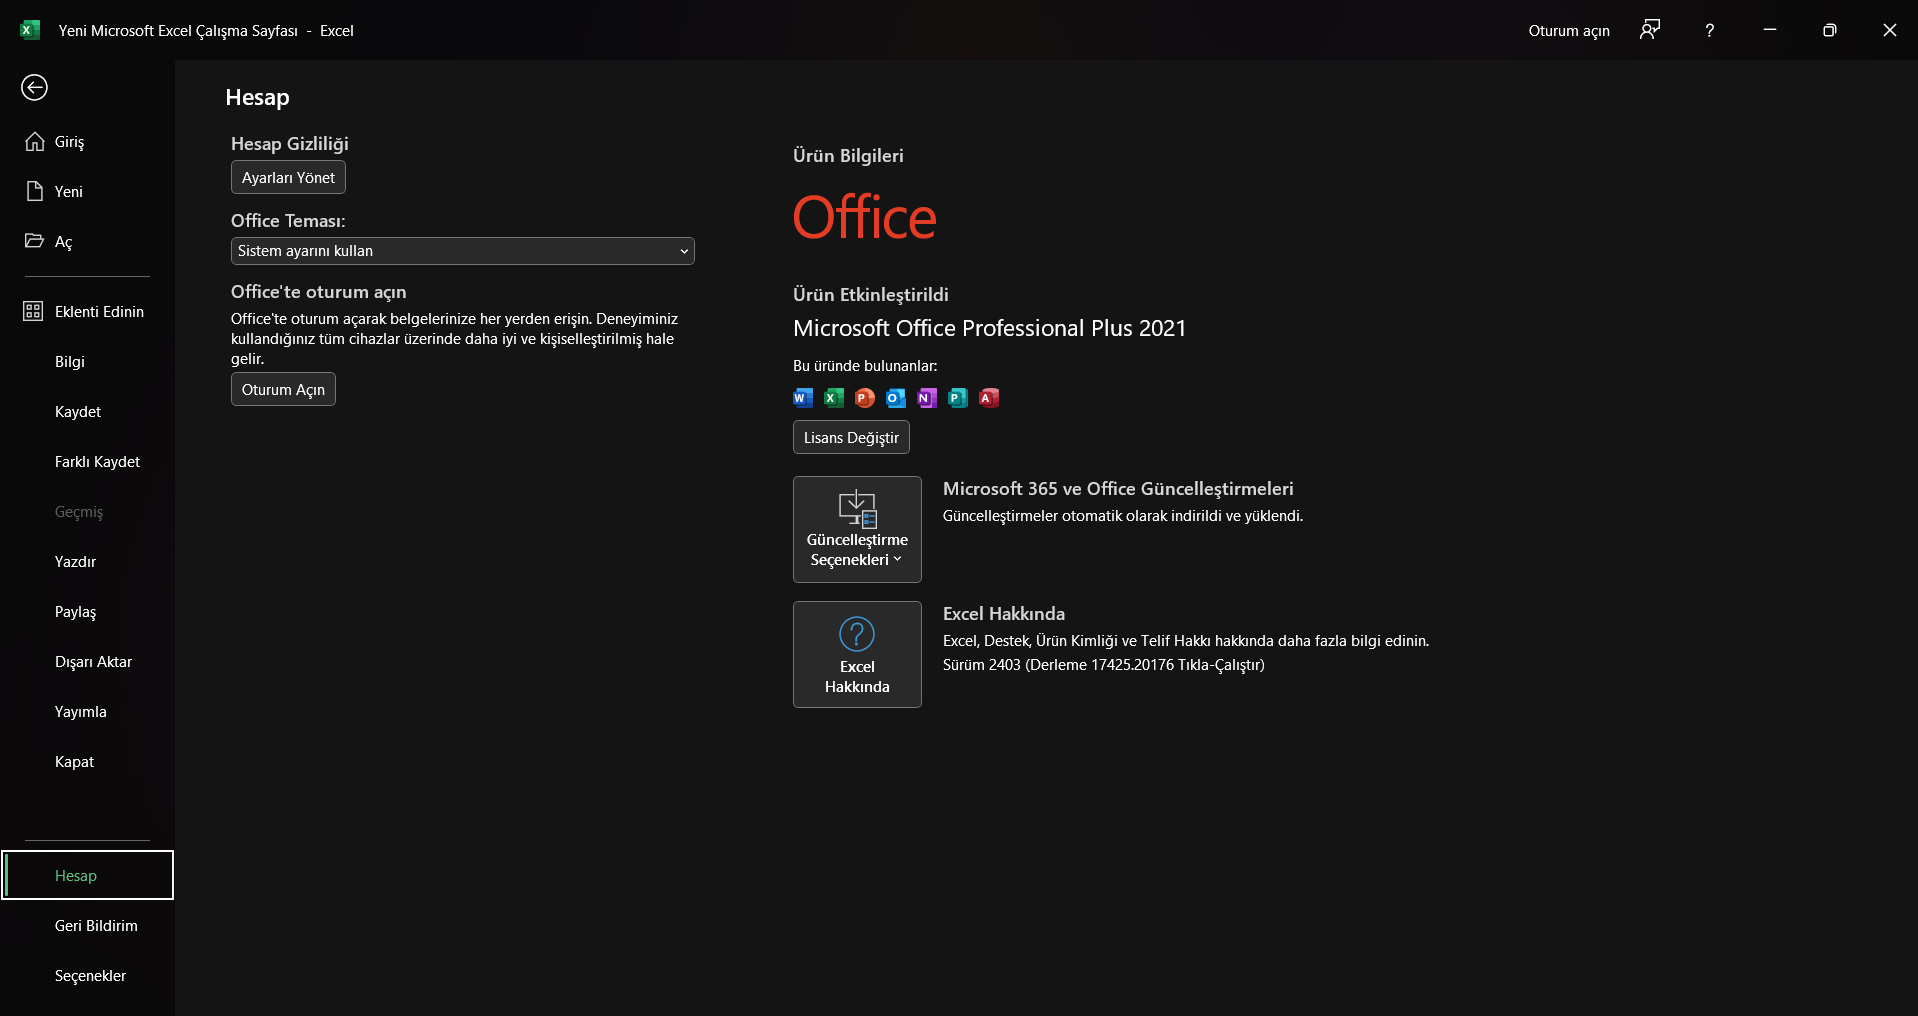
Task: Click the Lisans Değiştir button
Action: click(851, 438)
